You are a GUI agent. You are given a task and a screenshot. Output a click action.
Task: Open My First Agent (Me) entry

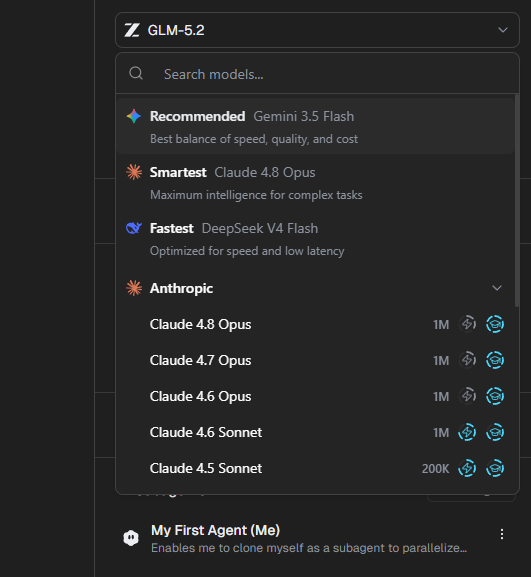click(317, 538)
